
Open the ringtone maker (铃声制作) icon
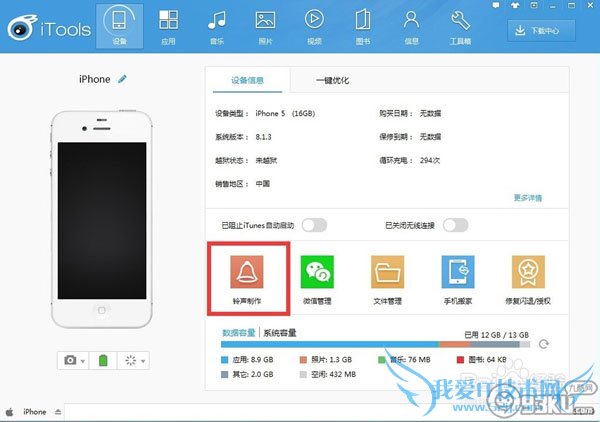tap(247, 272)
